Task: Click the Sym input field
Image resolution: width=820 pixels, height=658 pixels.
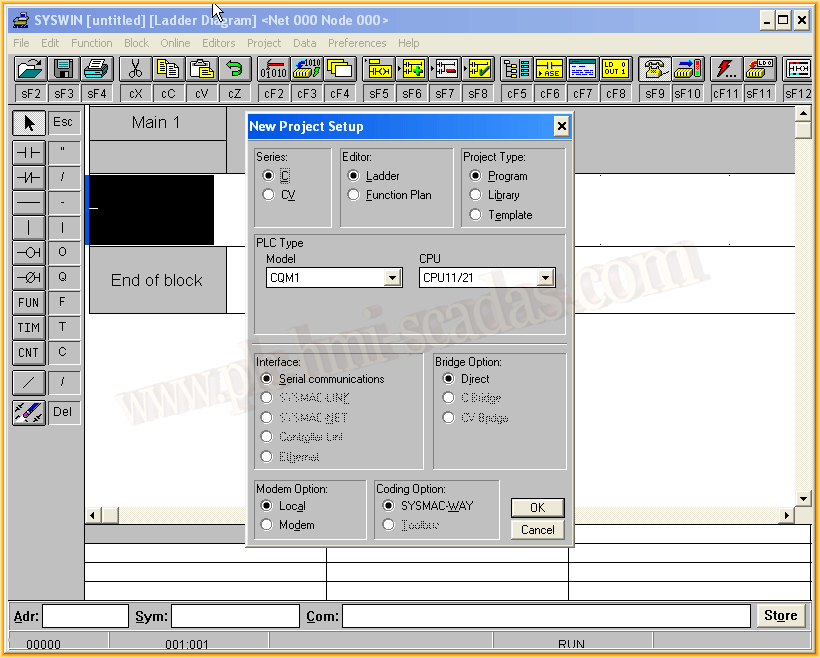Action: pyautogui.click(x=234, y=616)
